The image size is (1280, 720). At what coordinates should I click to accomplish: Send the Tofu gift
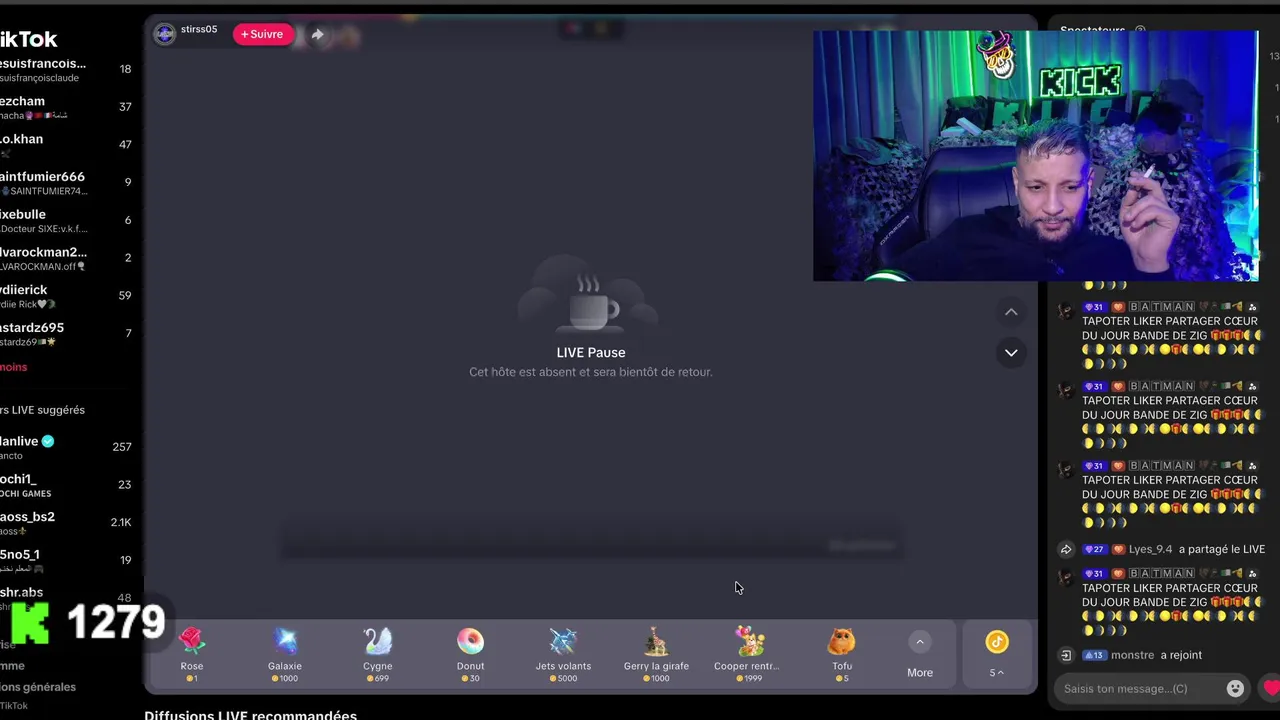(x=842, y=655)
